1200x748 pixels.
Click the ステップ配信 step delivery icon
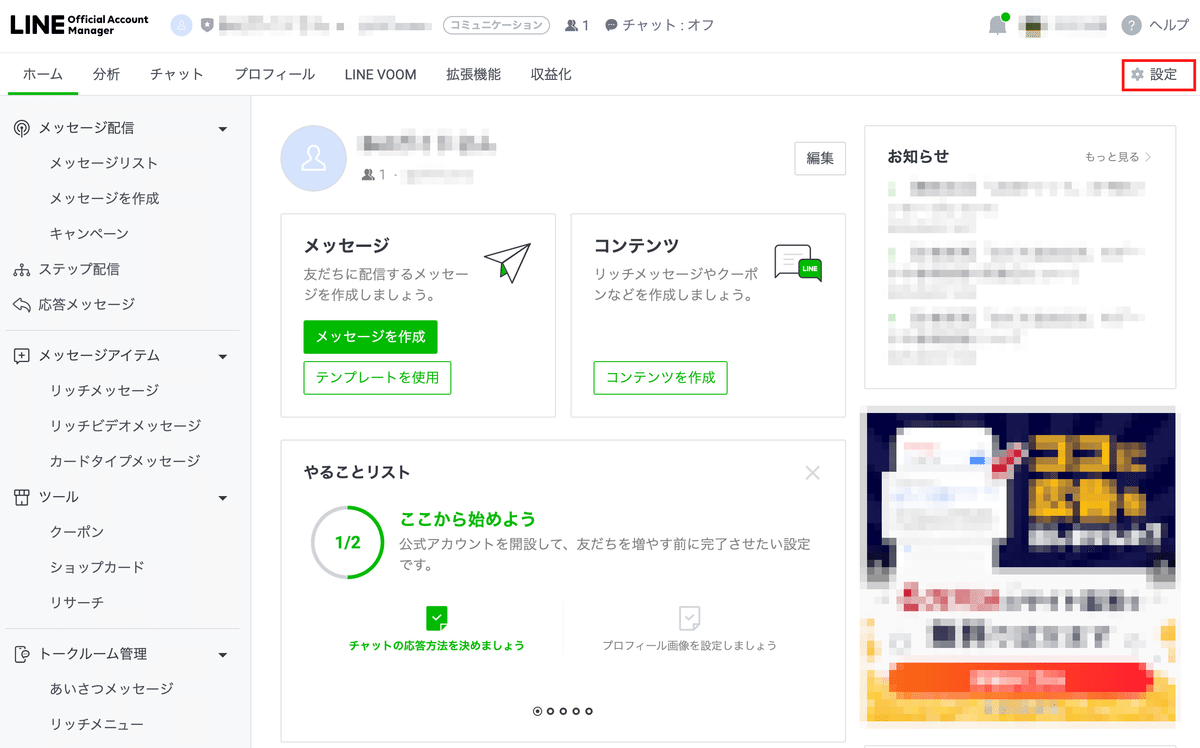pyautogui.click(x=22, y=270)
